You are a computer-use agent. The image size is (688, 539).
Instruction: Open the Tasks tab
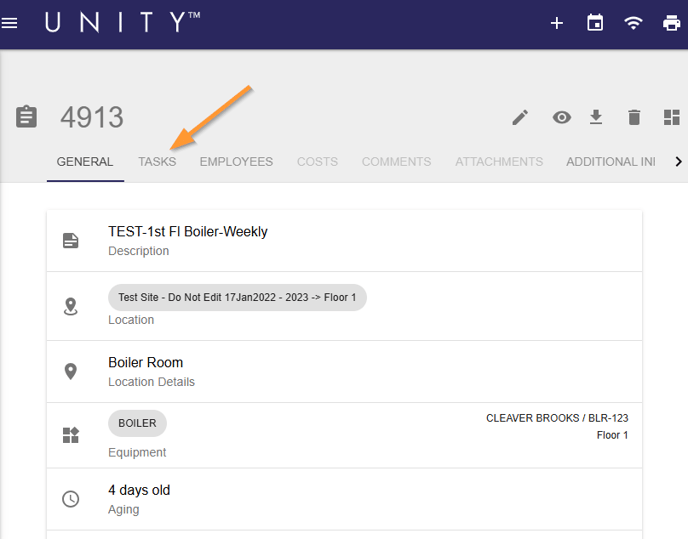coord(157,162)
